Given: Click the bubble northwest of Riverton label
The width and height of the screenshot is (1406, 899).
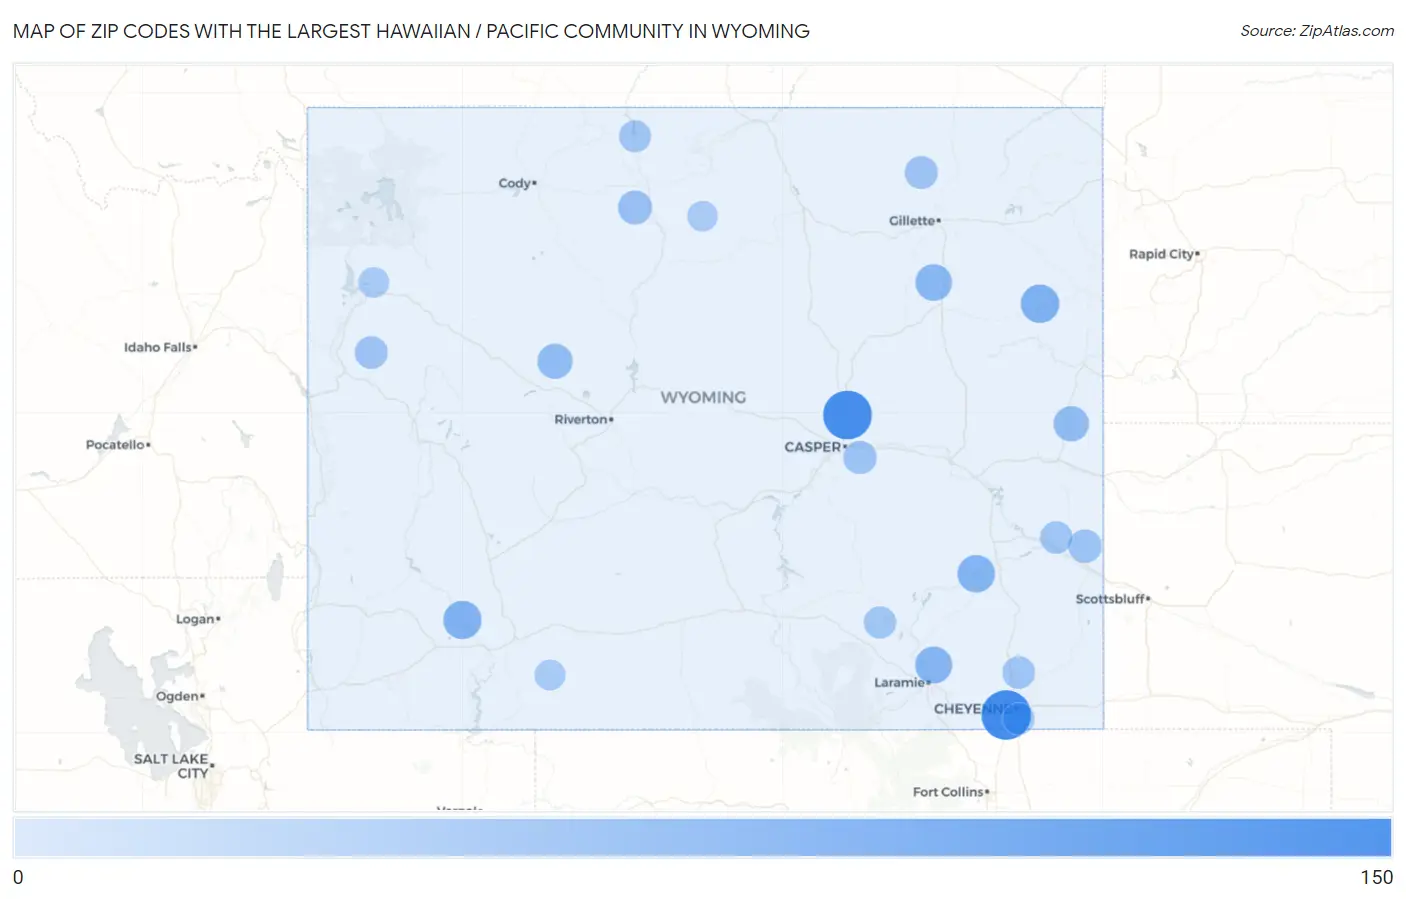Looking at the screenshot, I should point(555,361).
